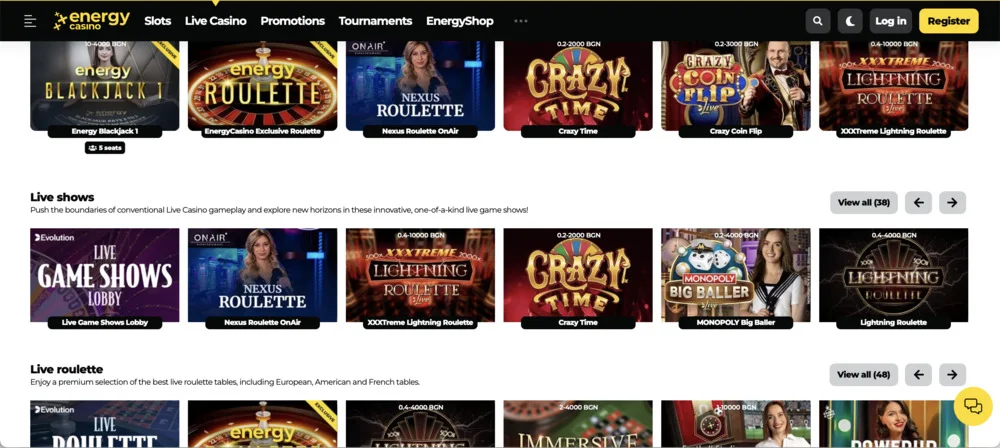Show previous Live shows games
1000x448 pixels.
point(918,202)
